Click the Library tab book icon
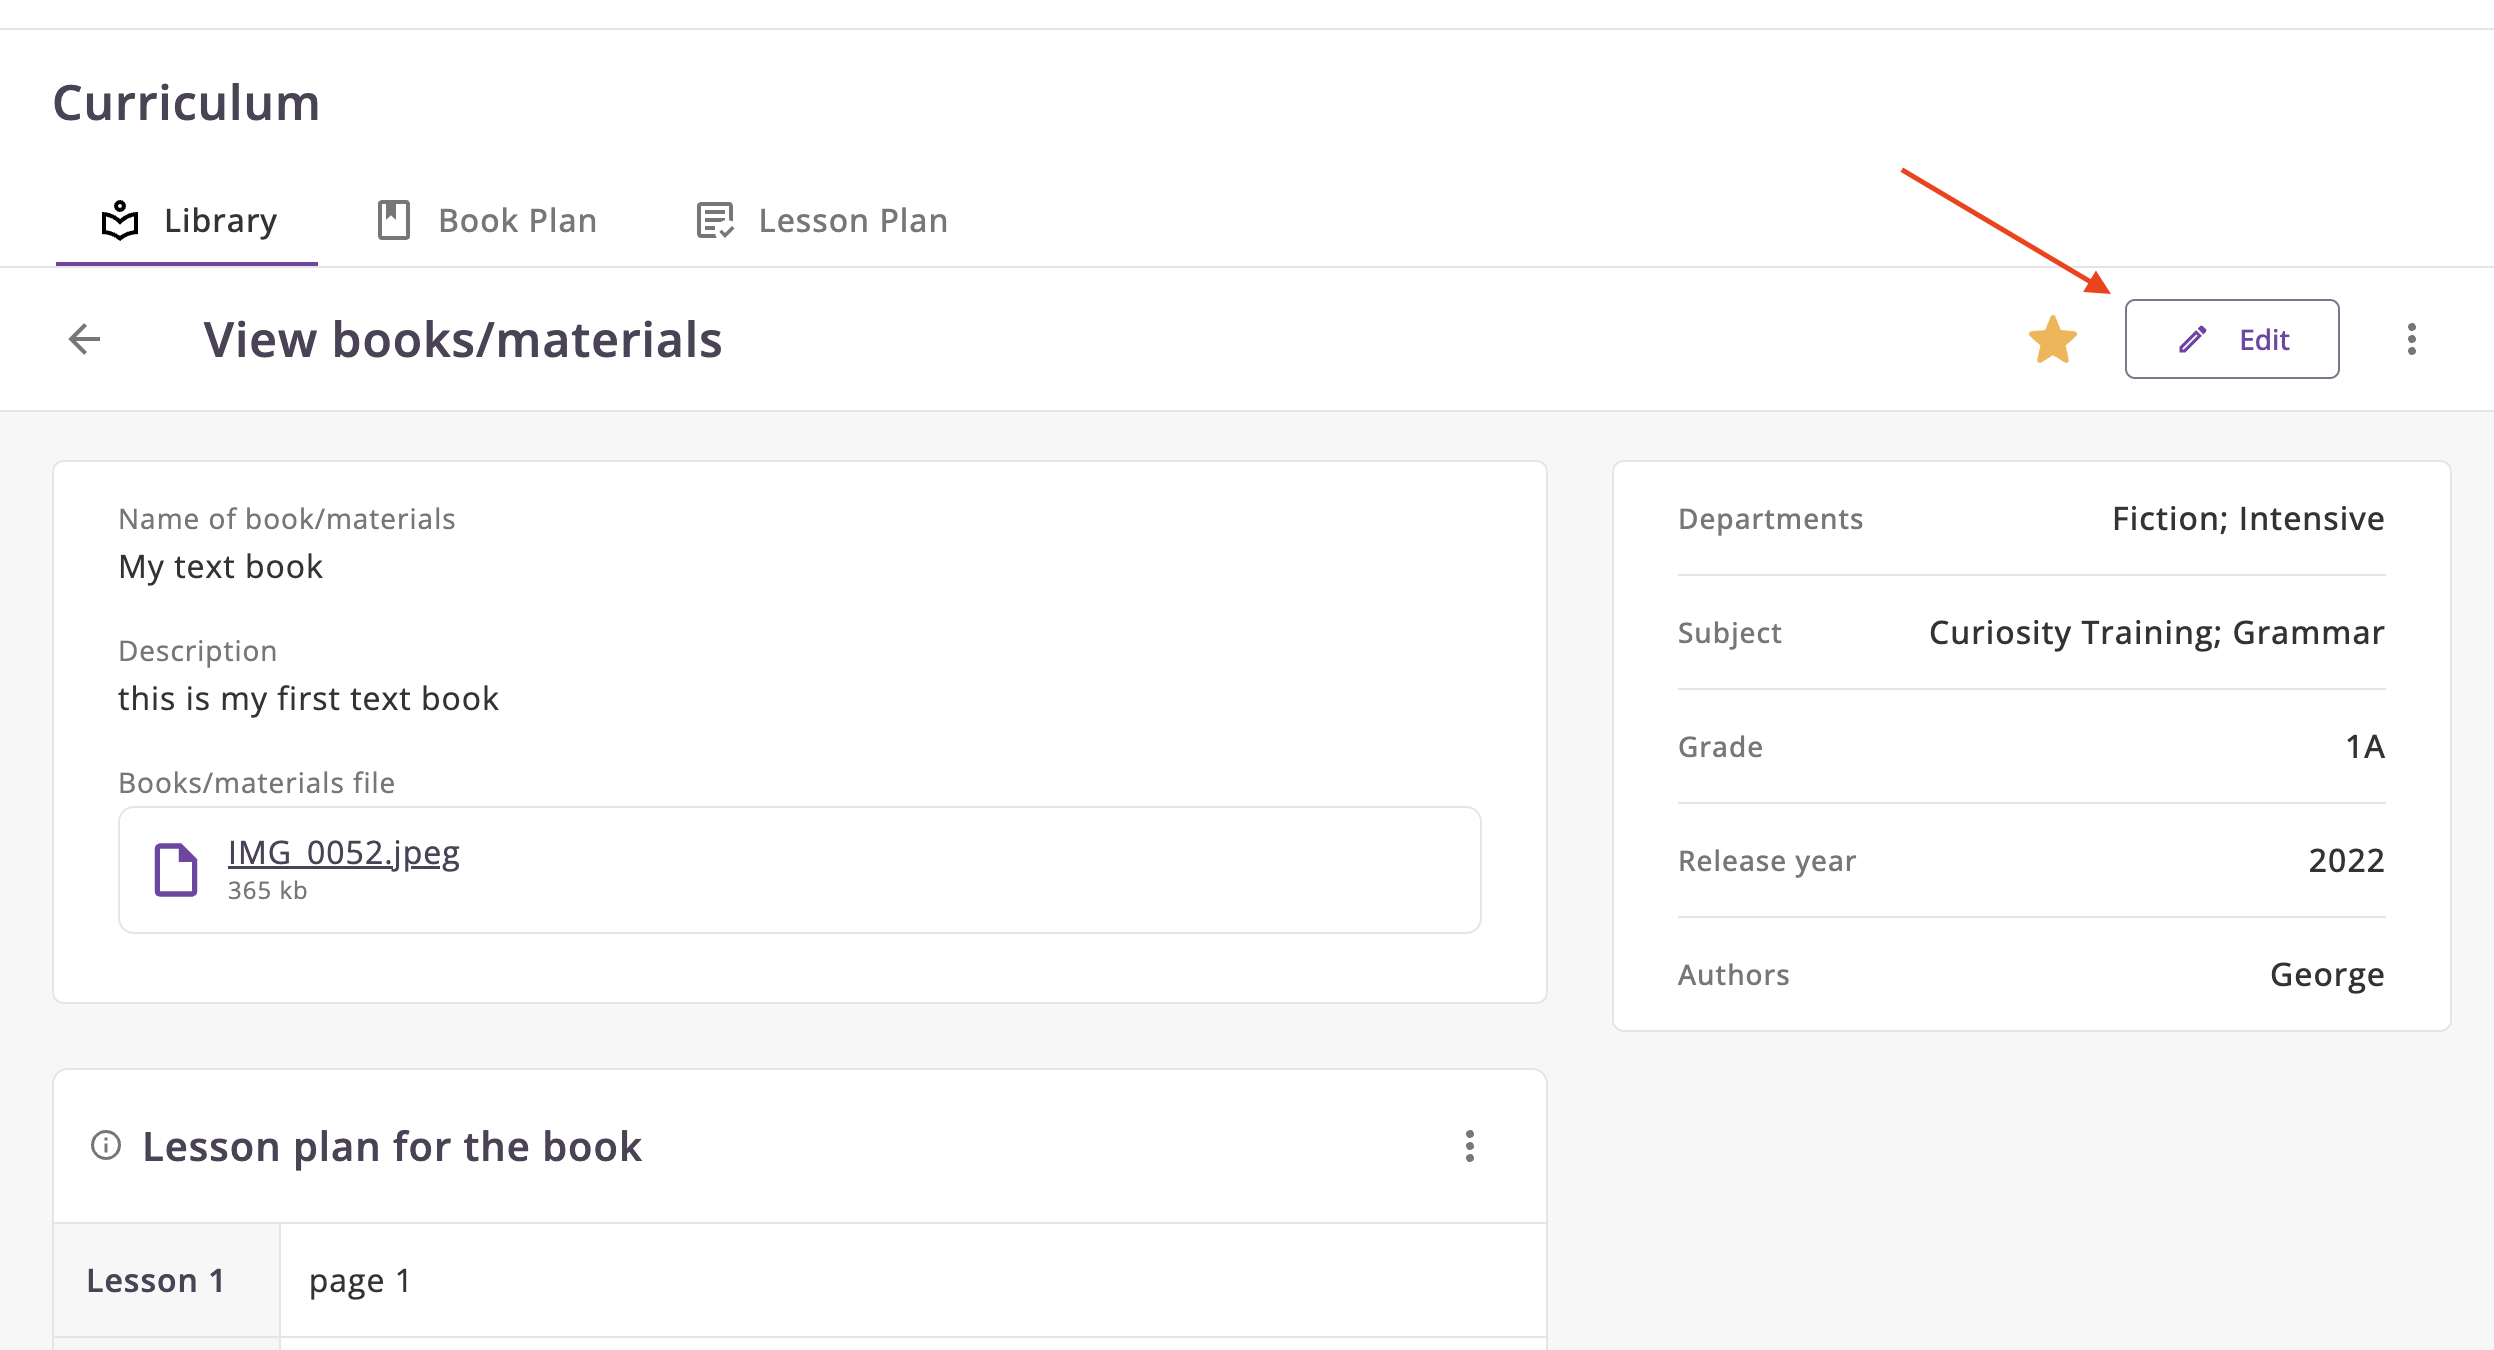Viewport: 2494px width, 1350px height. (x=120, y=221)
